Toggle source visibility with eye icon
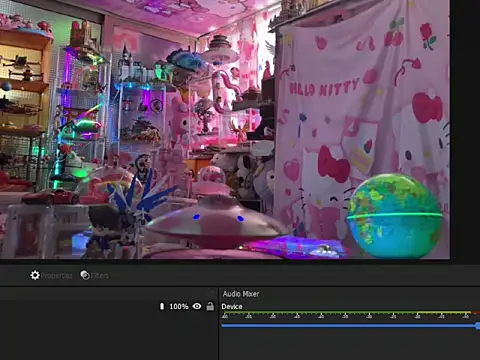Viewport: 480px width, 360px height. [x=197, y=306]
